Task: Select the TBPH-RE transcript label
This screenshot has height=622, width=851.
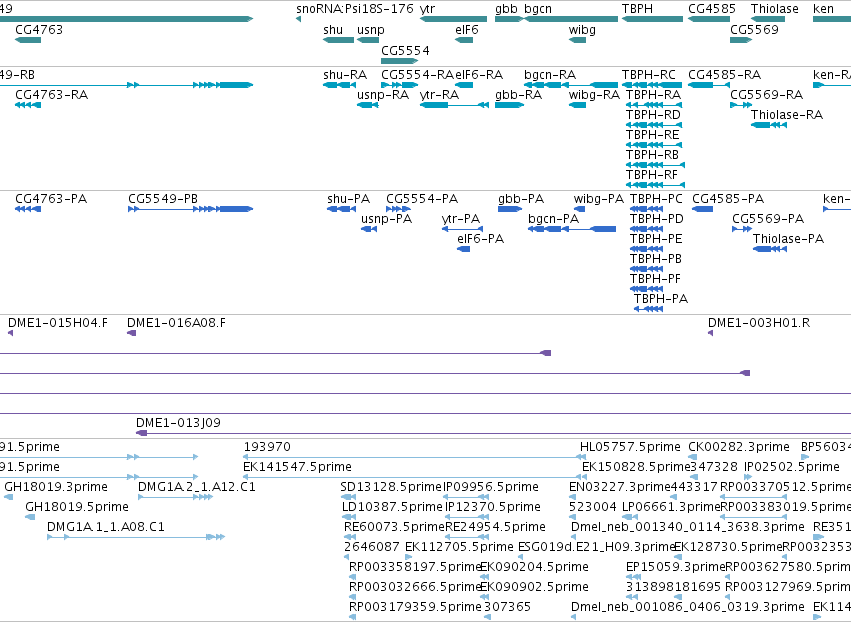Action: [x=652, y=135]
